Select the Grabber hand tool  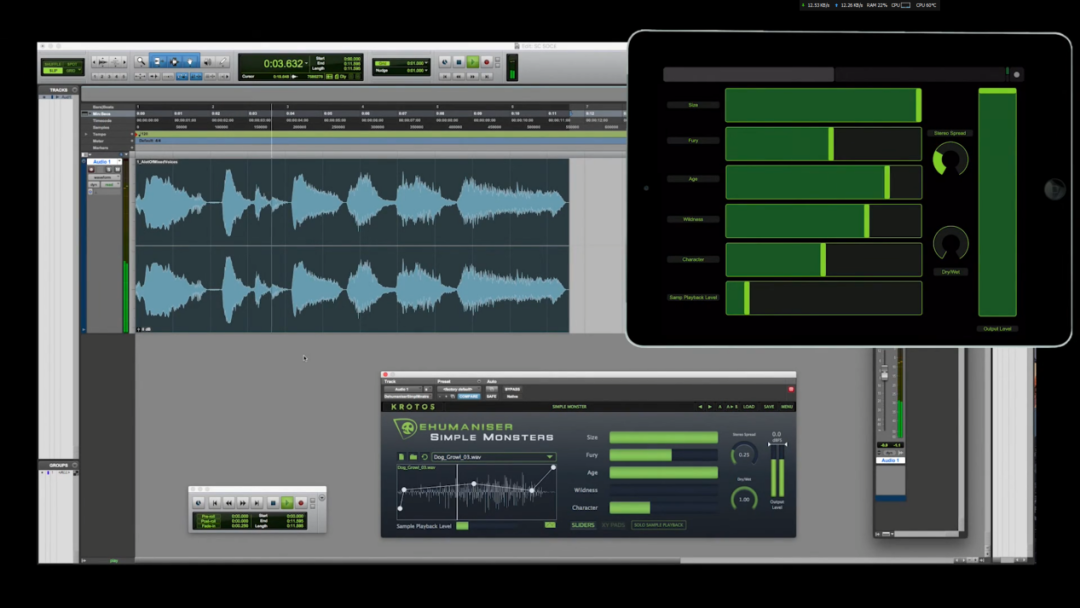(x=190, y=61)
